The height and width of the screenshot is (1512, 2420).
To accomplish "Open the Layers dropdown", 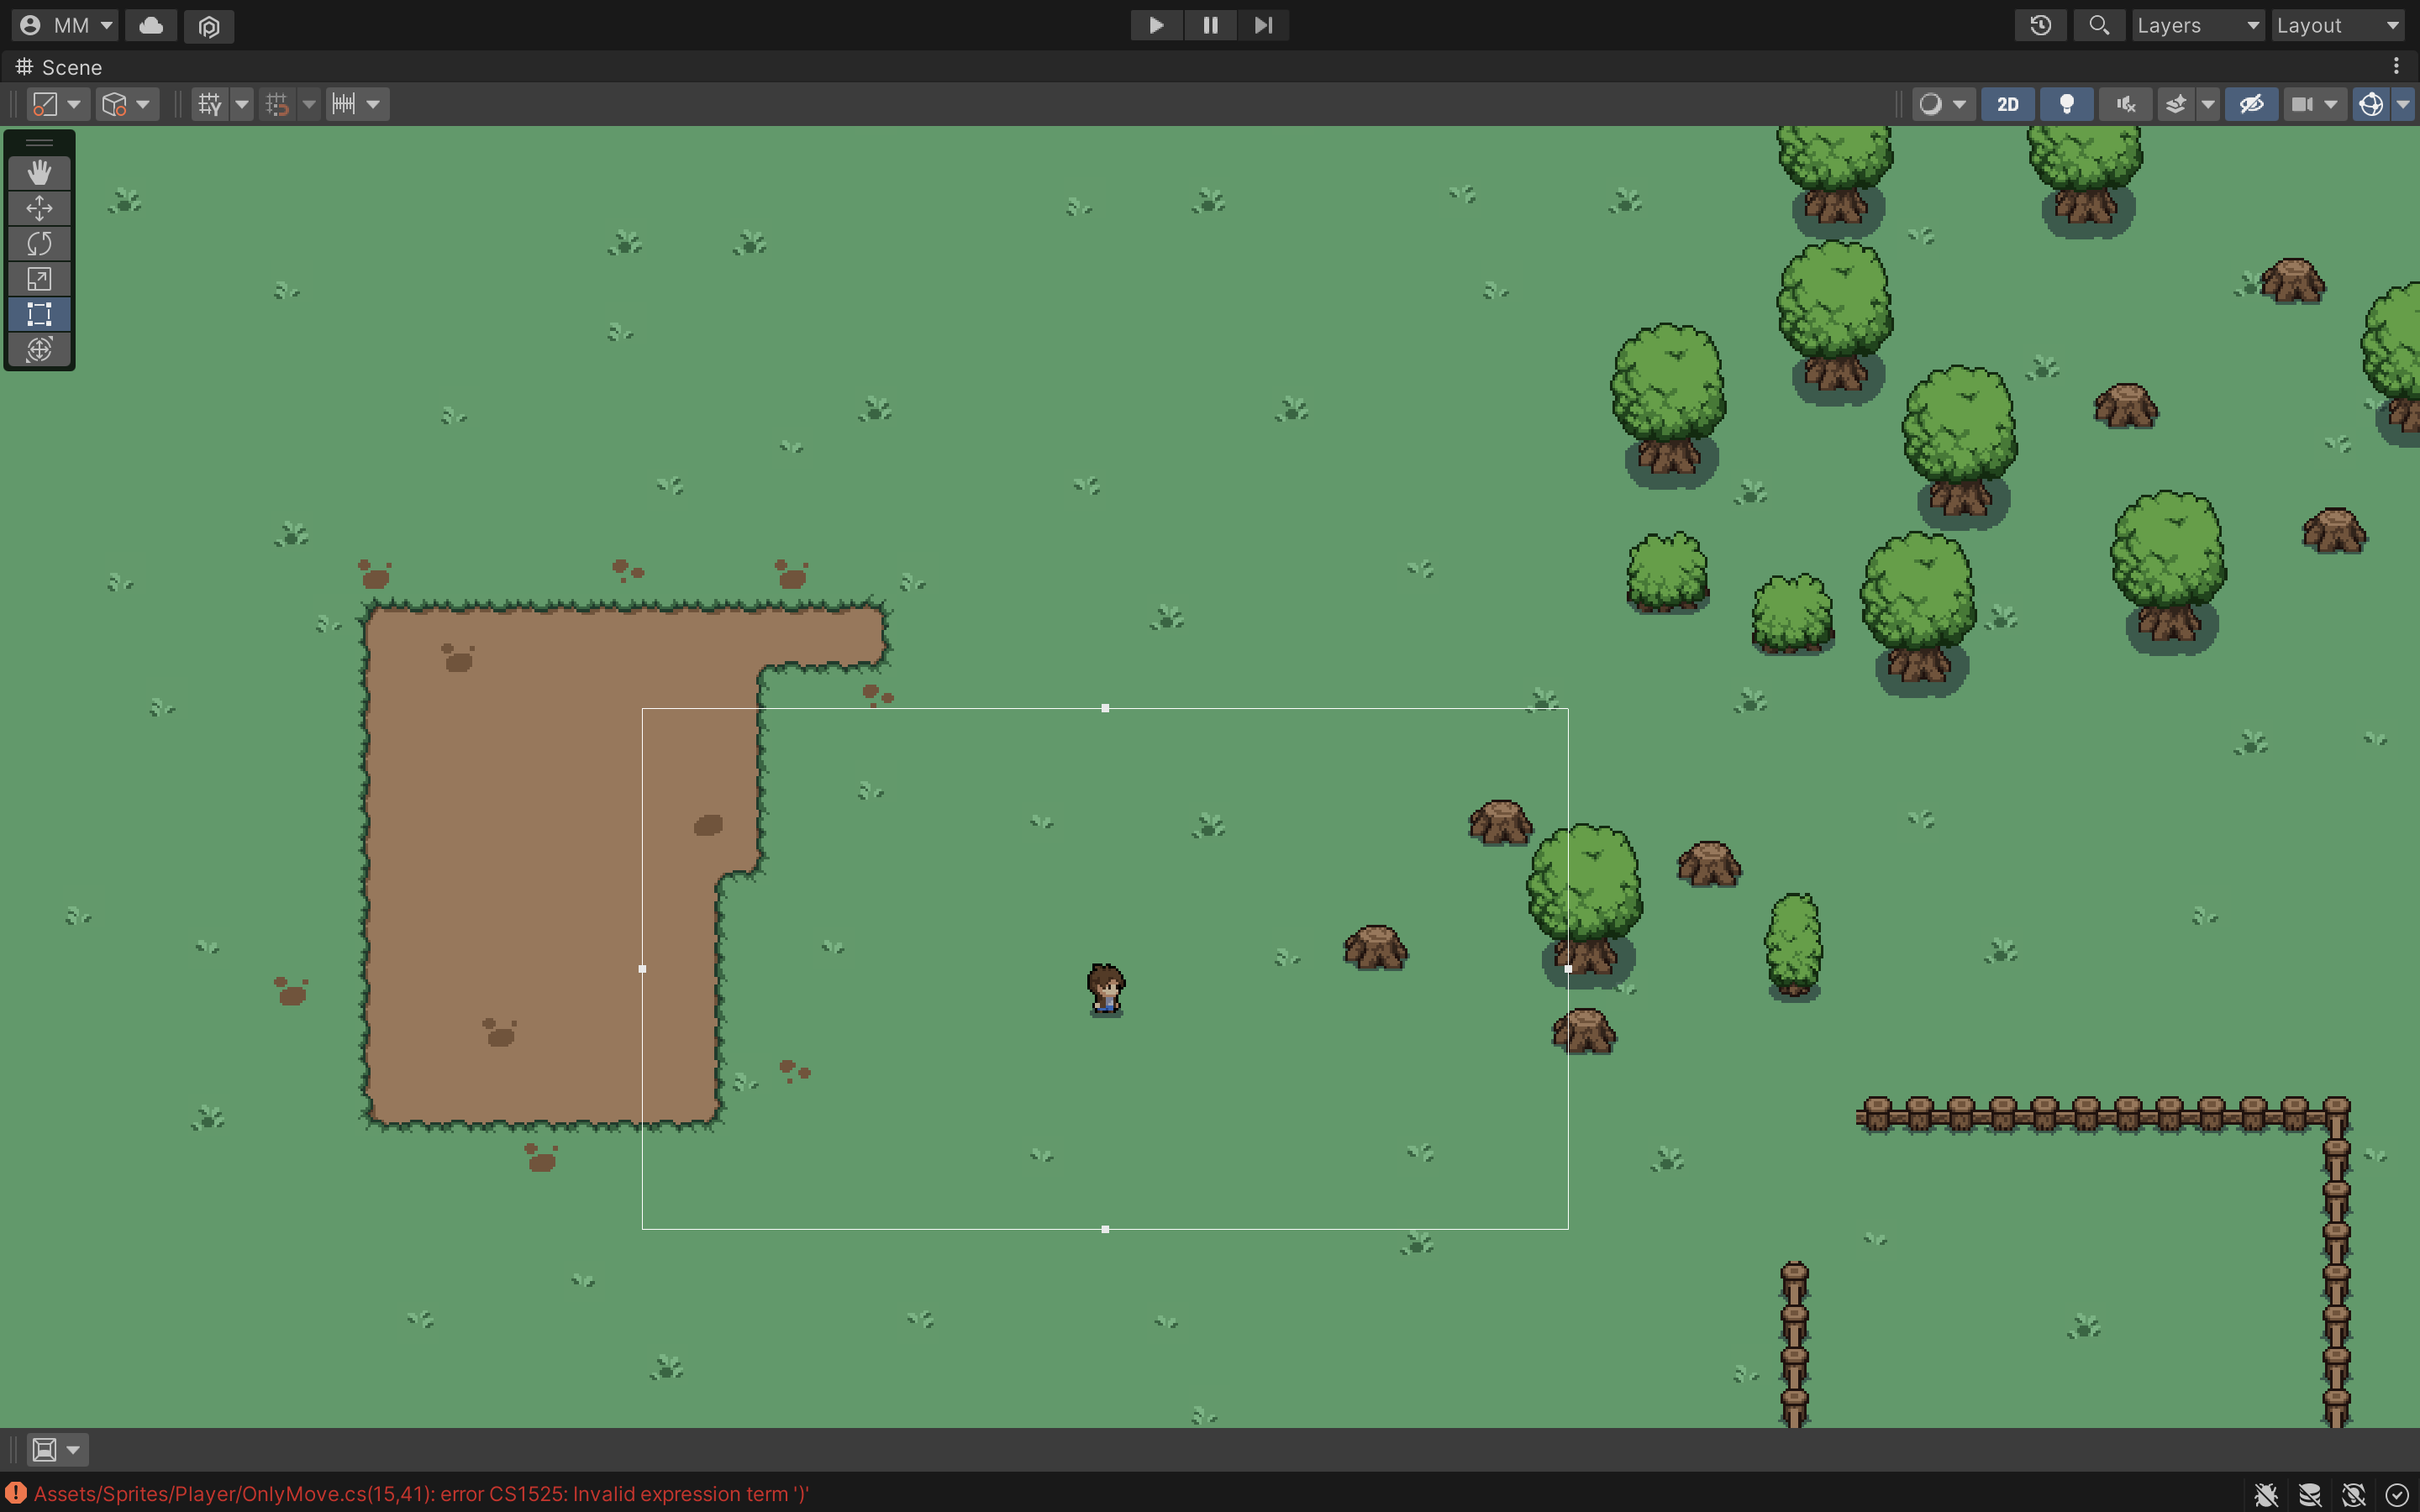I will [x=2197, y=25].
